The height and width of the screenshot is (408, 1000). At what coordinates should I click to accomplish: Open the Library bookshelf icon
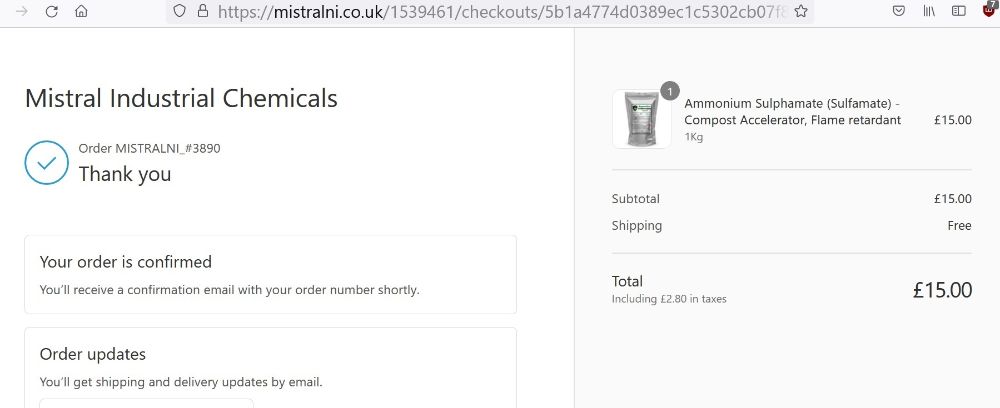929,11
